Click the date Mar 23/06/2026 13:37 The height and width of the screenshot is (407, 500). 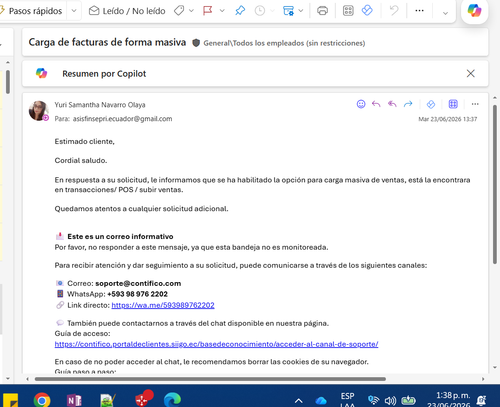[x=448, y=119]
